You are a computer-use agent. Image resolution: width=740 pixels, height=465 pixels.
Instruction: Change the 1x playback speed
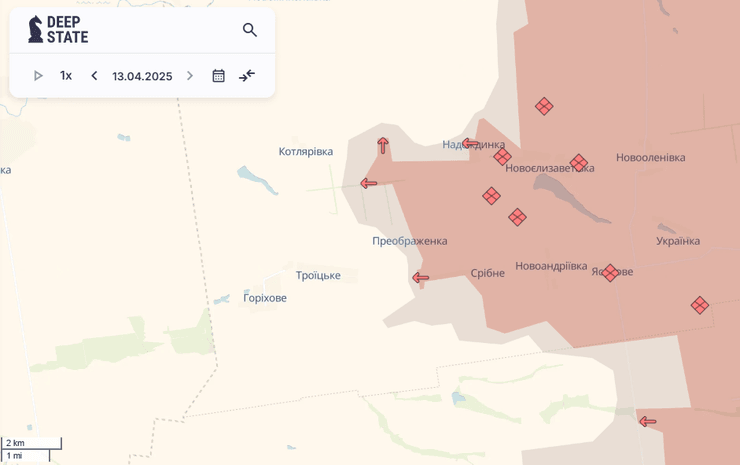click(x=66, y=76)
